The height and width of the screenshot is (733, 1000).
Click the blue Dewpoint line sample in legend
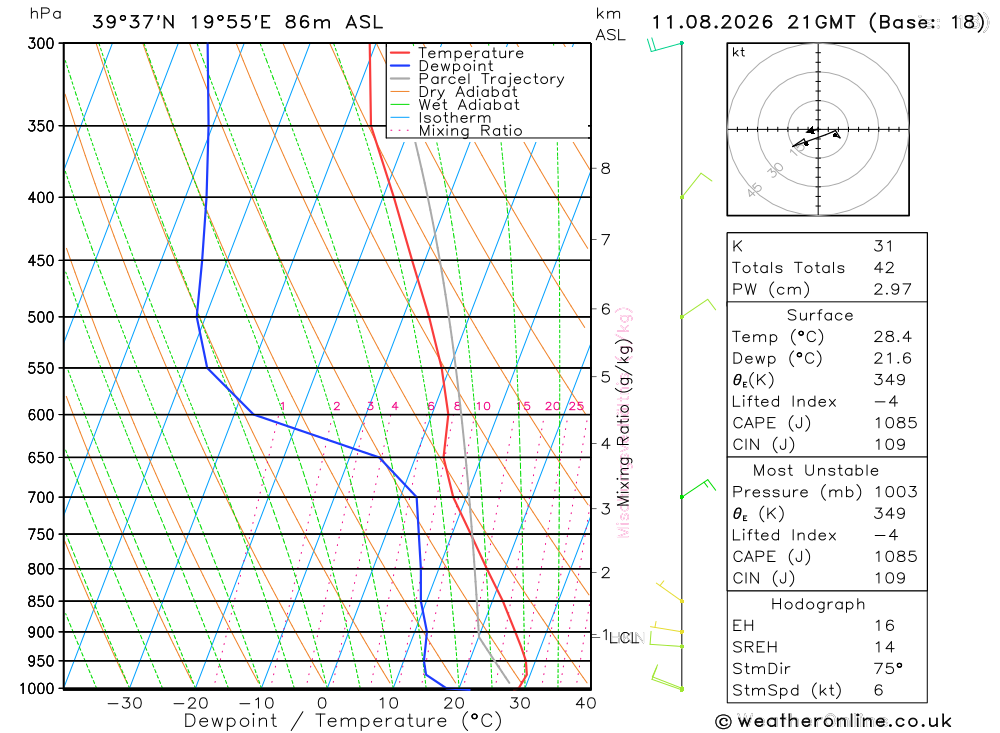400,66
